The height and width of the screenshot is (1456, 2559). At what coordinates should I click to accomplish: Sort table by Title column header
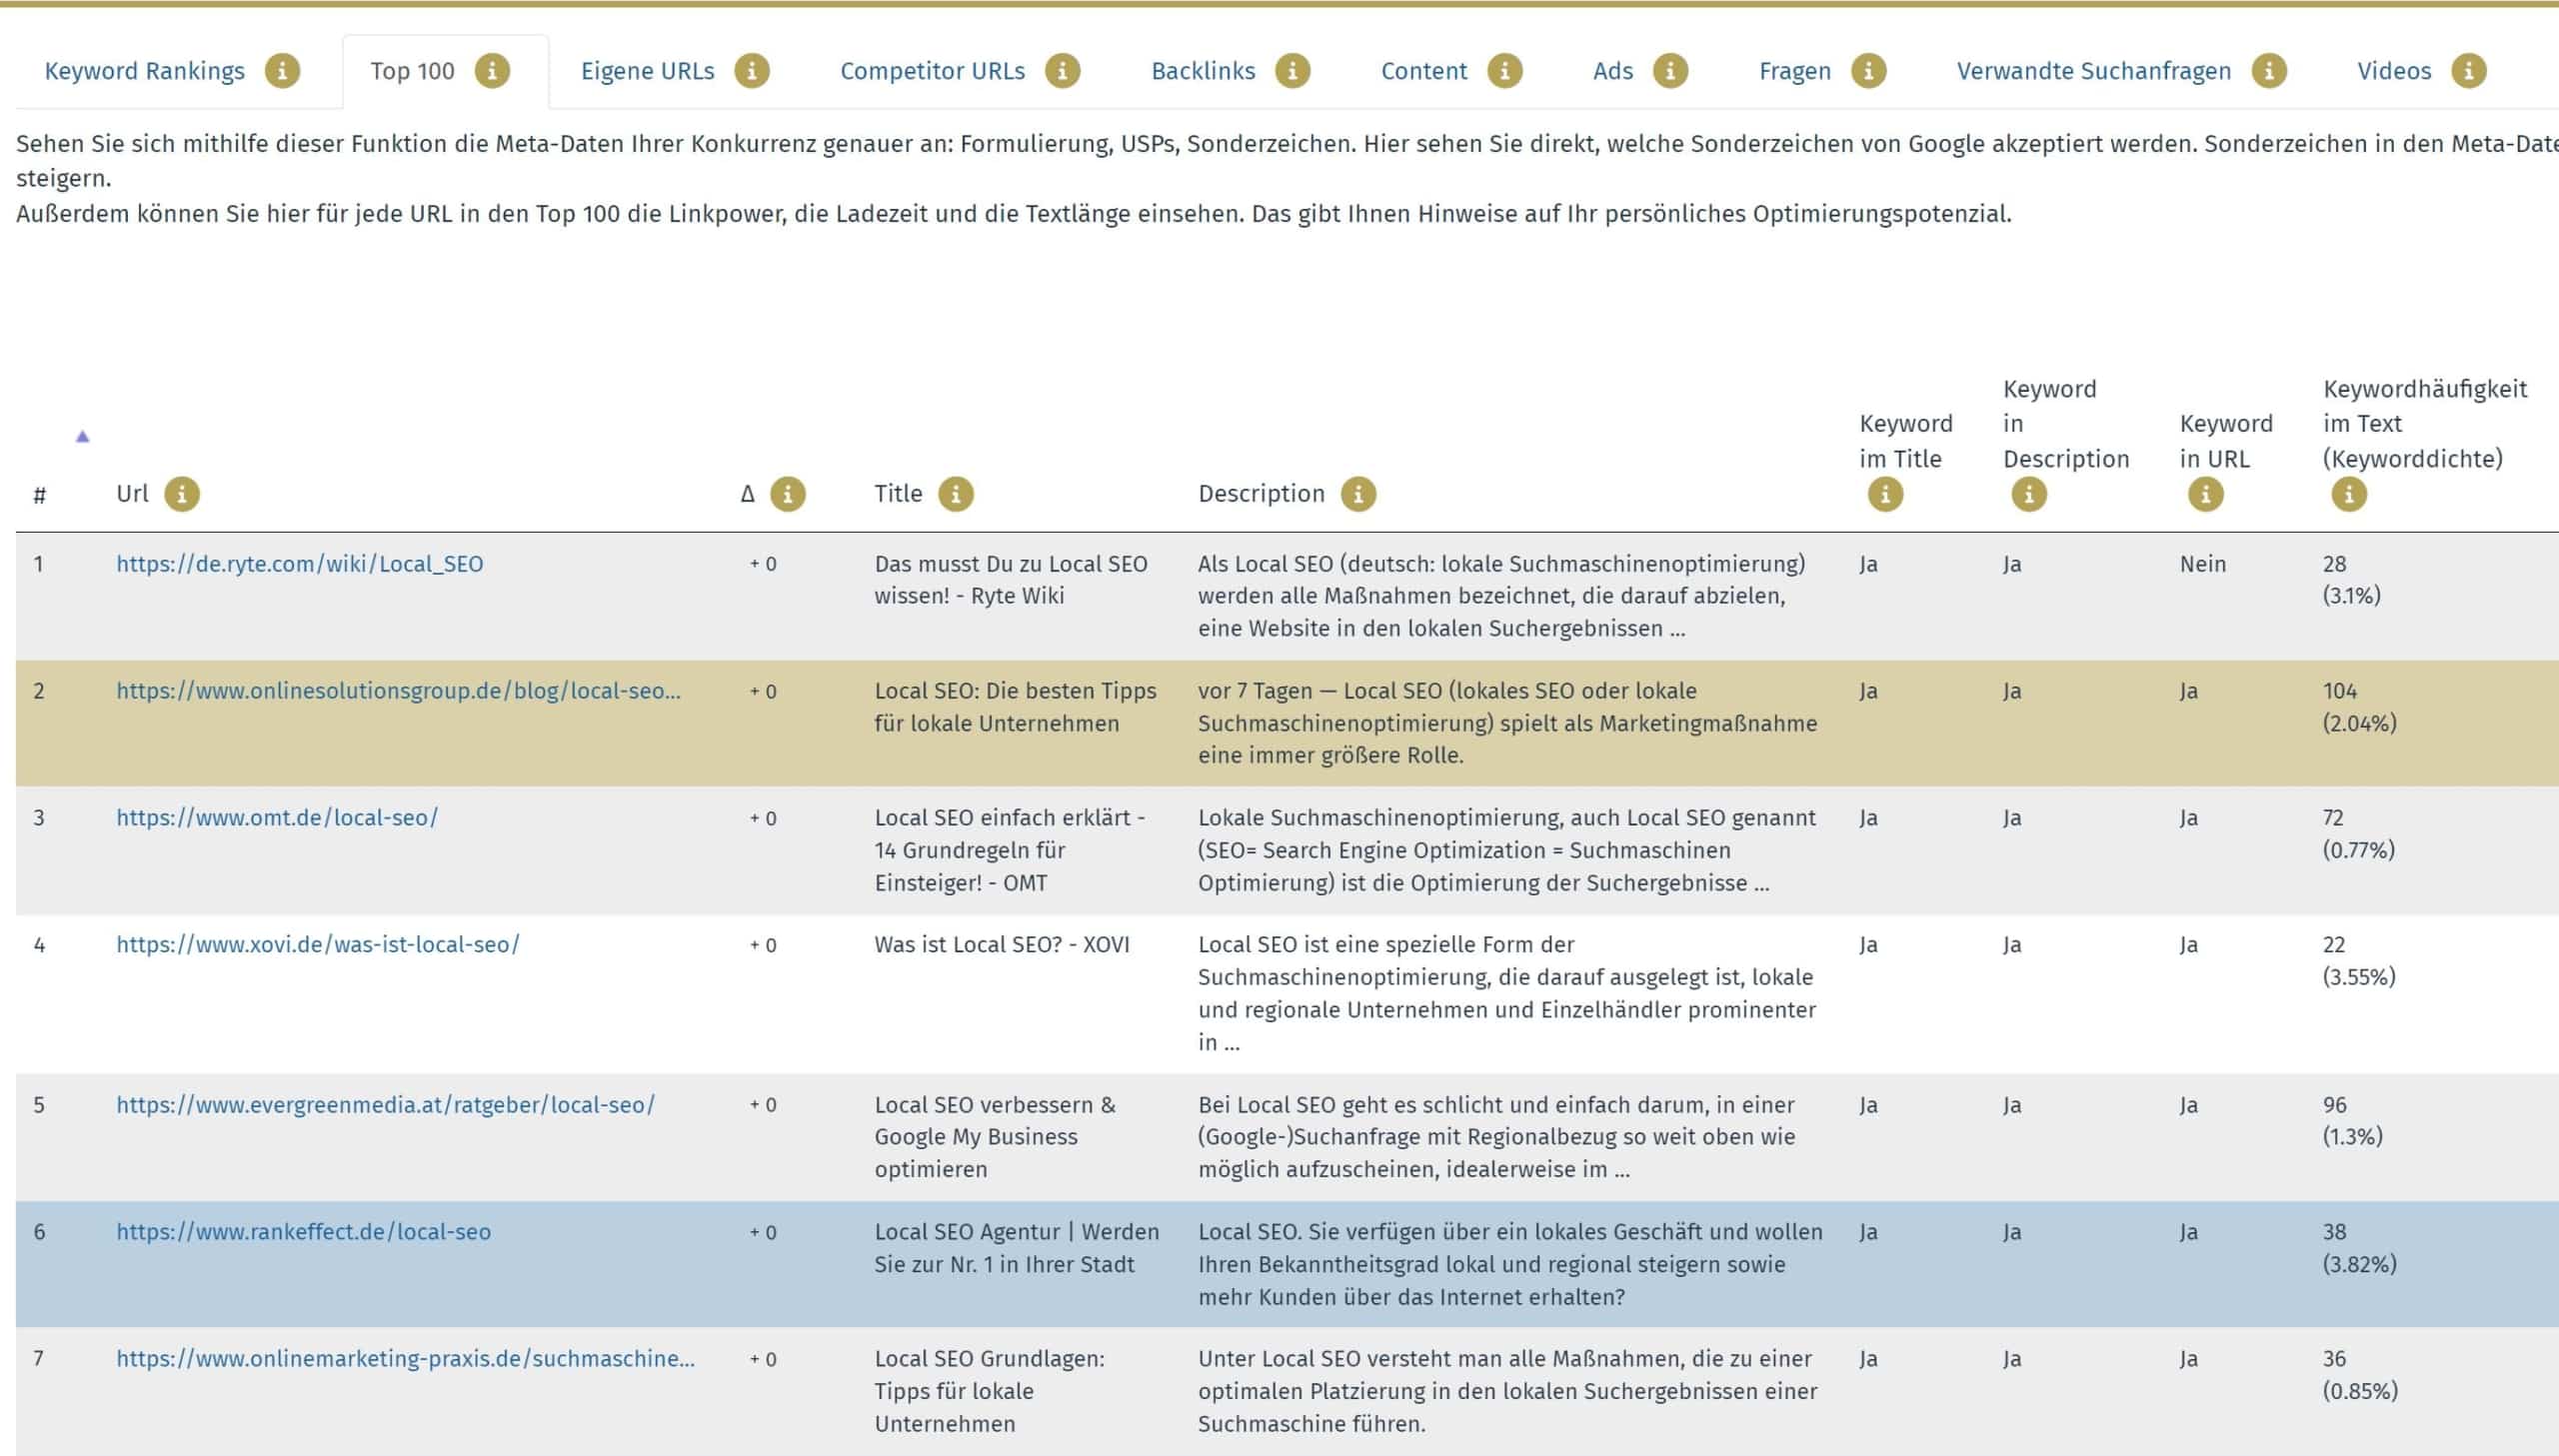click(898, 494)
